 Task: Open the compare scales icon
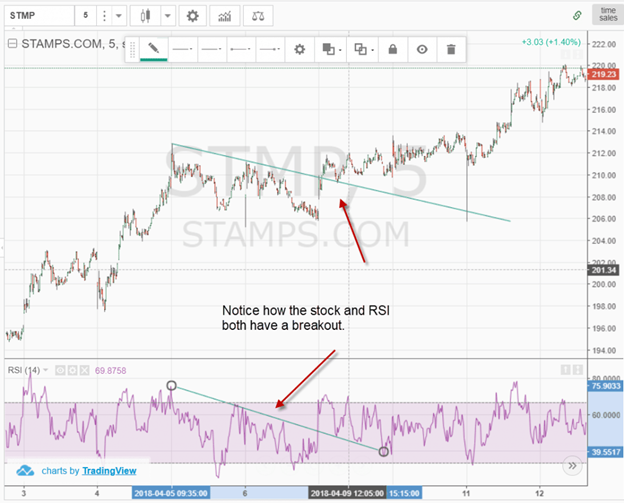click(258, 16)
